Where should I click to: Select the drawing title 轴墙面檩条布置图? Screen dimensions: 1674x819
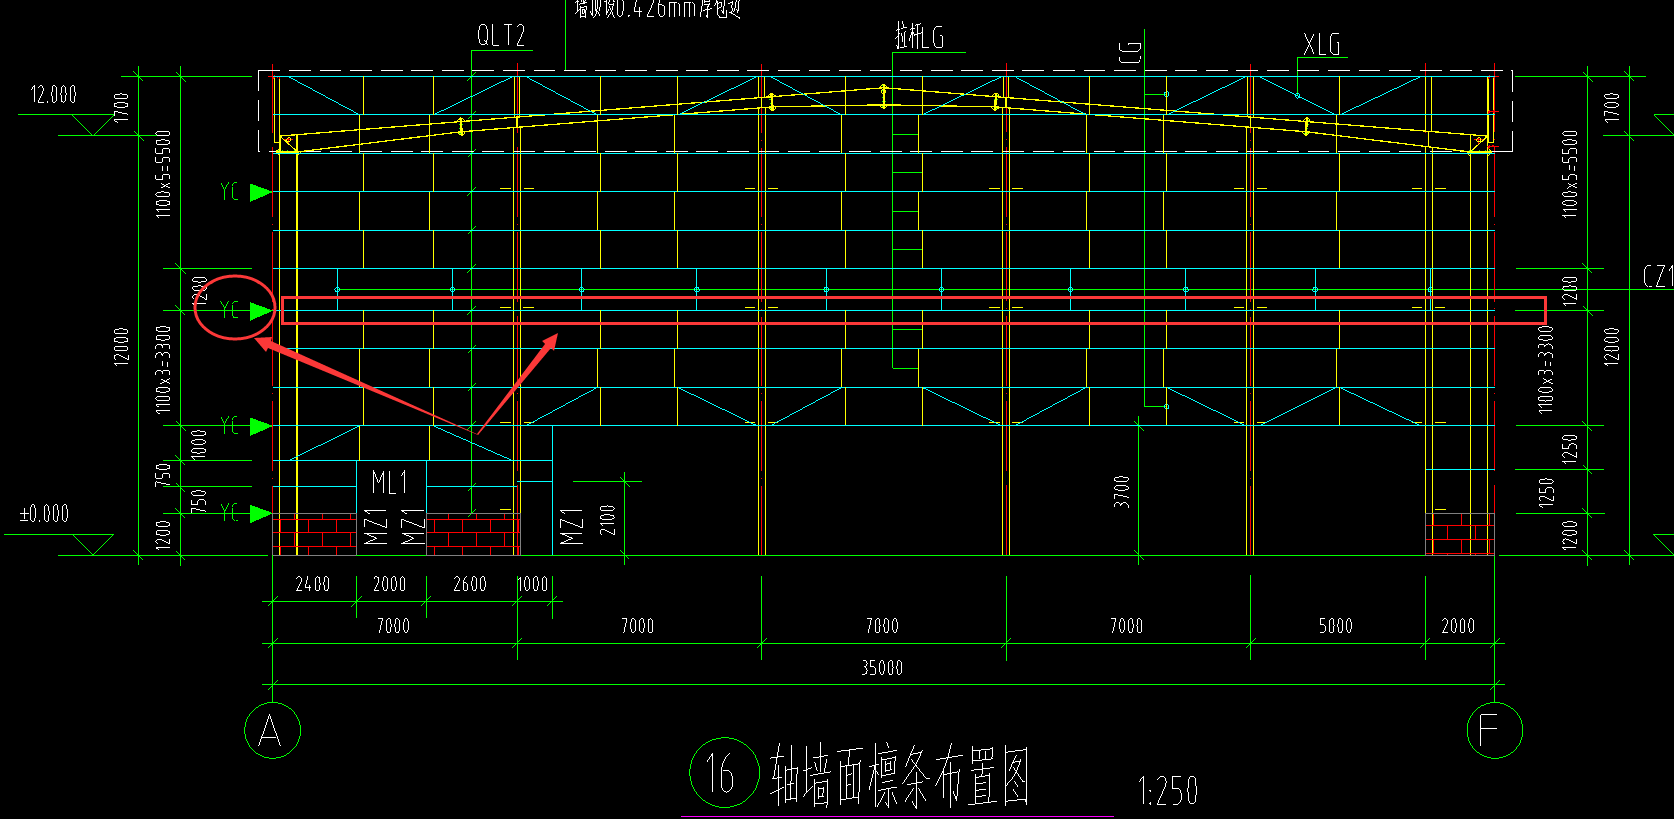tap(899, 775)
